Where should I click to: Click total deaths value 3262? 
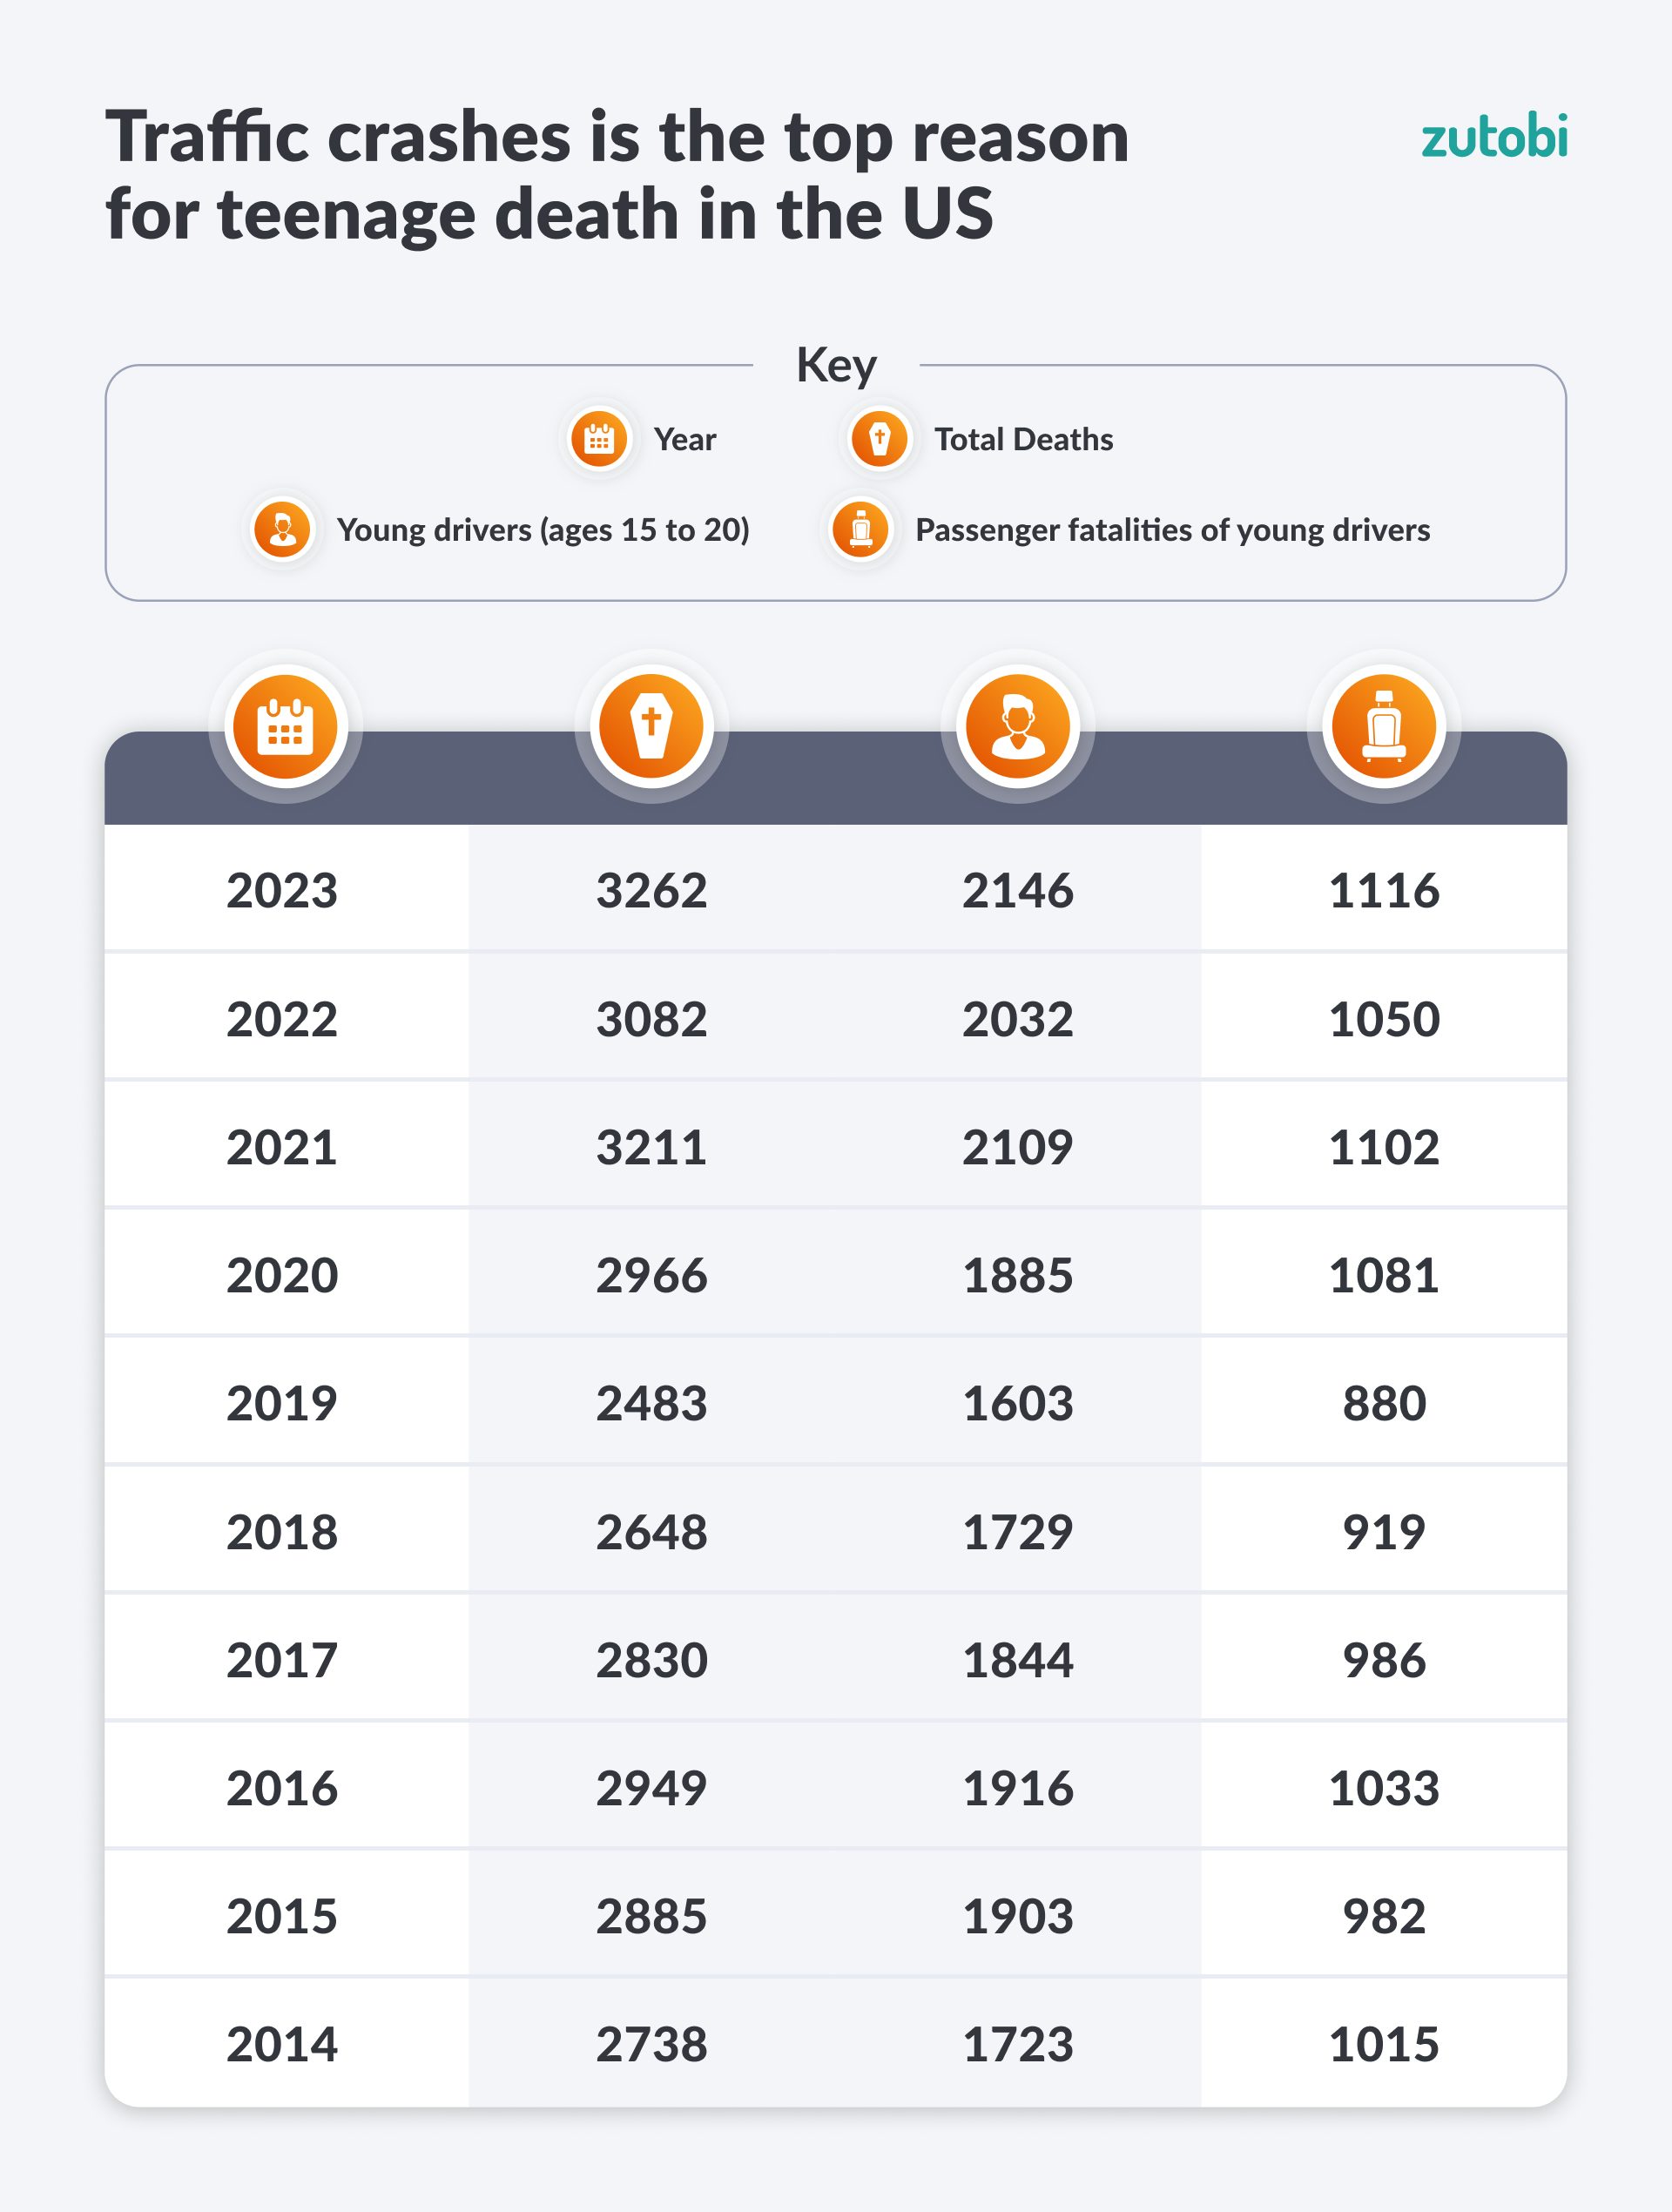tap(651, 890)
